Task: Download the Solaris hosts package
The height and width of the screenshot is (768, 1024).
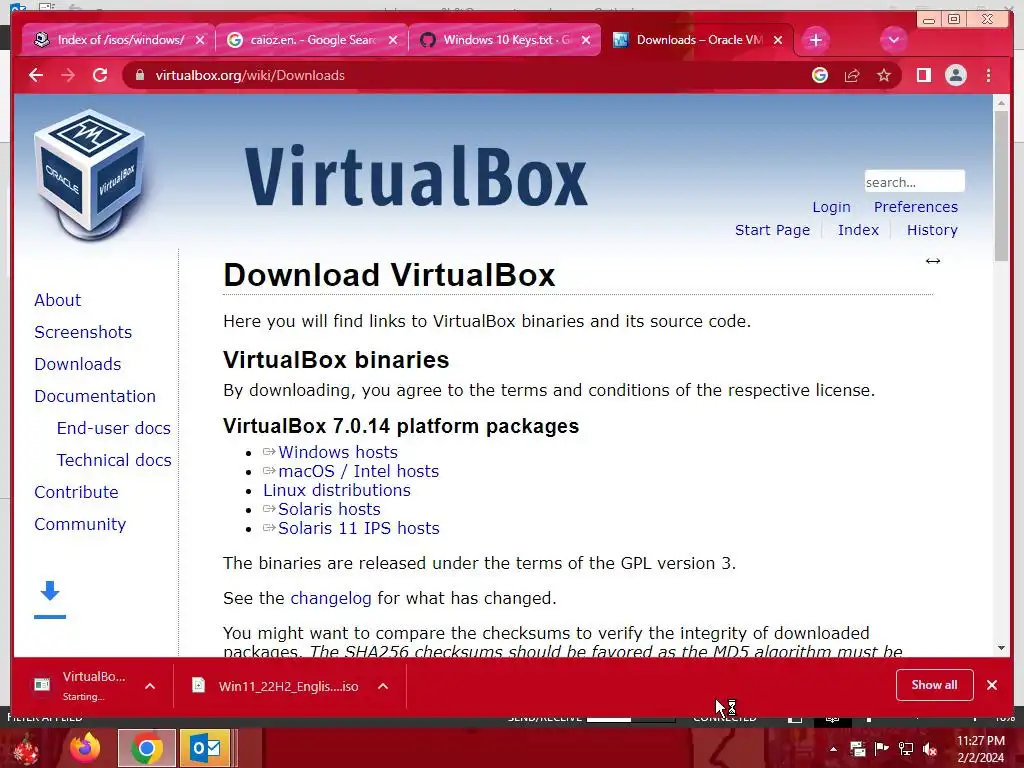Action: point(329,509)
